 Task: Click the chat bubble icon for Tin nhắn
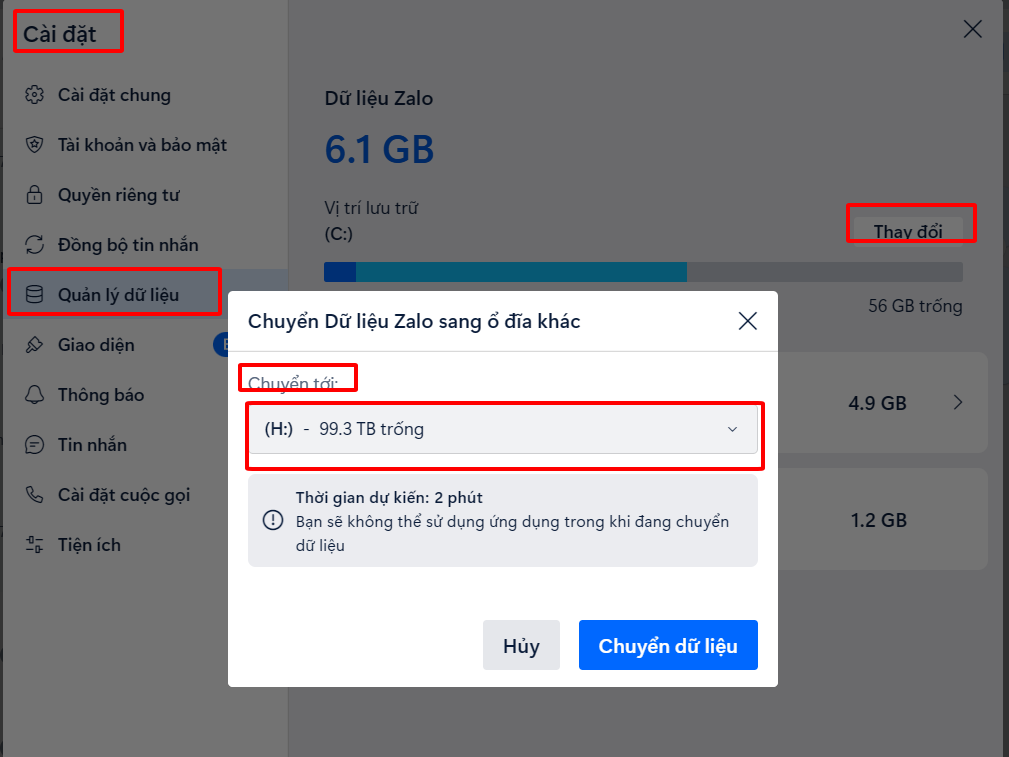click(x=35, y=445)
